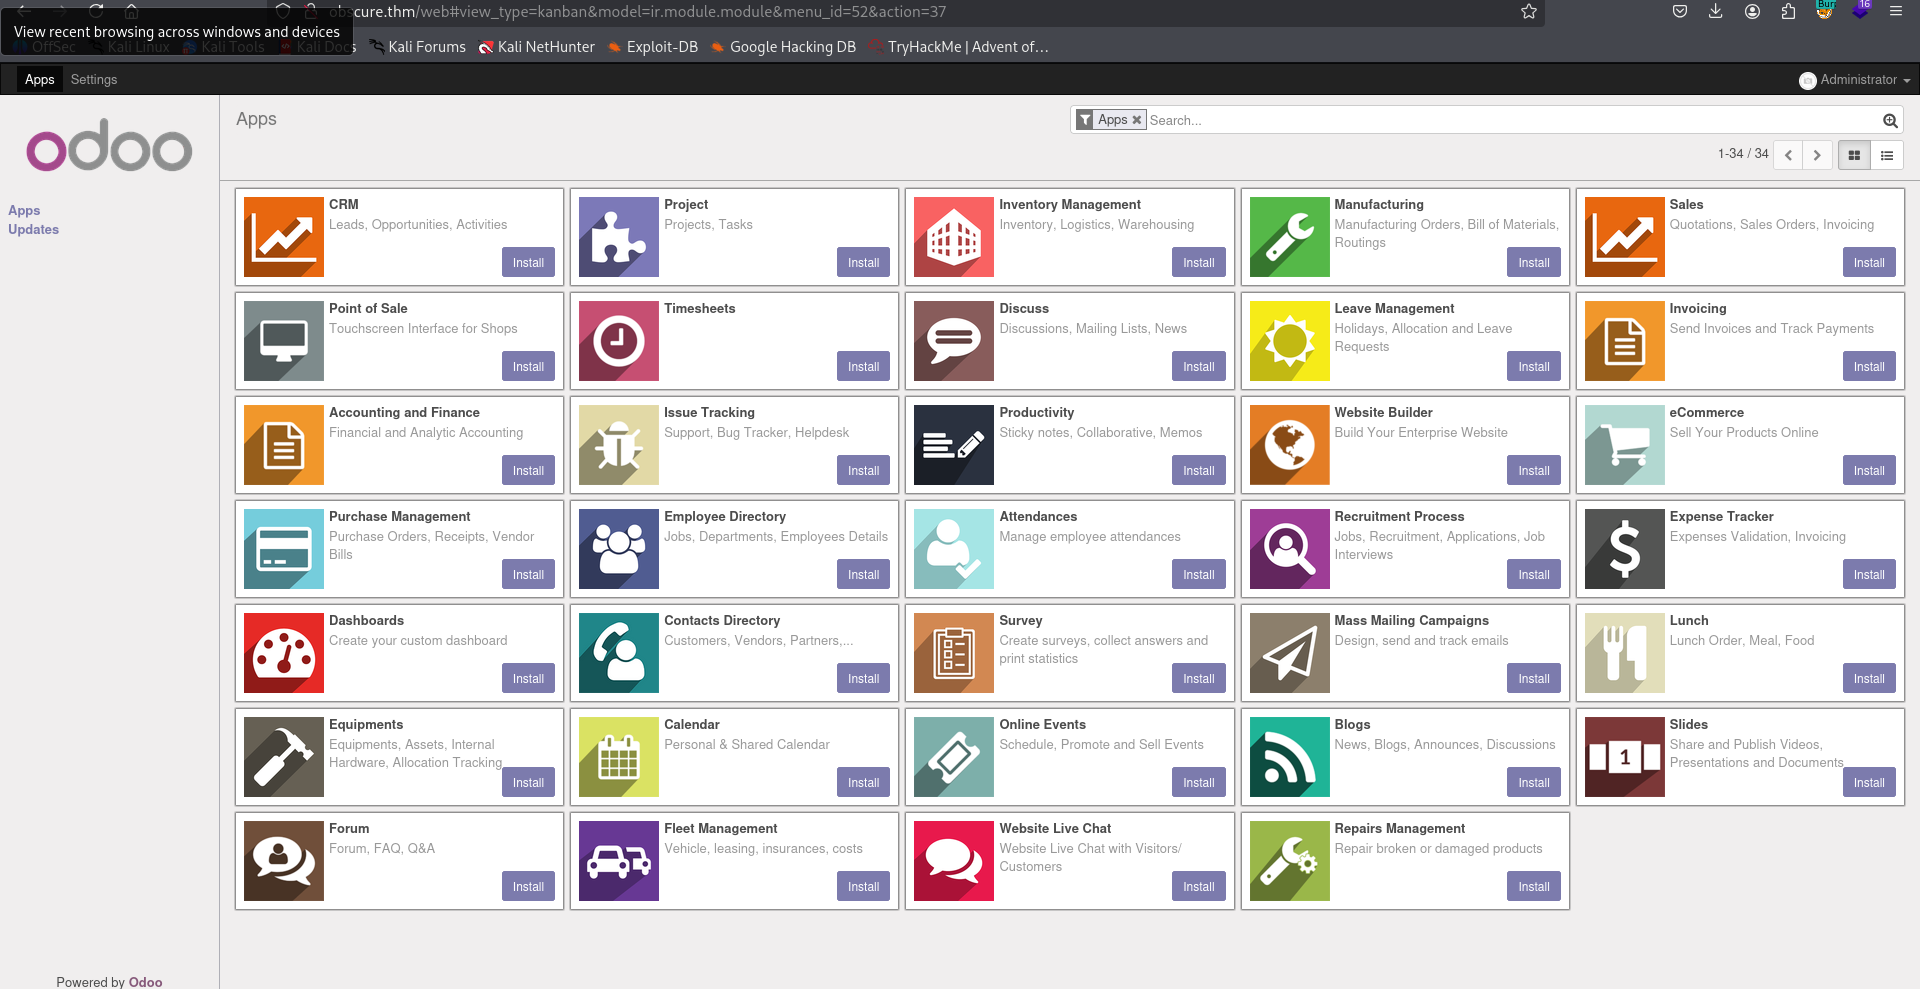The image size is (1920, 989).
Task: Click the Timesheets clock icon
Action: 618,341
